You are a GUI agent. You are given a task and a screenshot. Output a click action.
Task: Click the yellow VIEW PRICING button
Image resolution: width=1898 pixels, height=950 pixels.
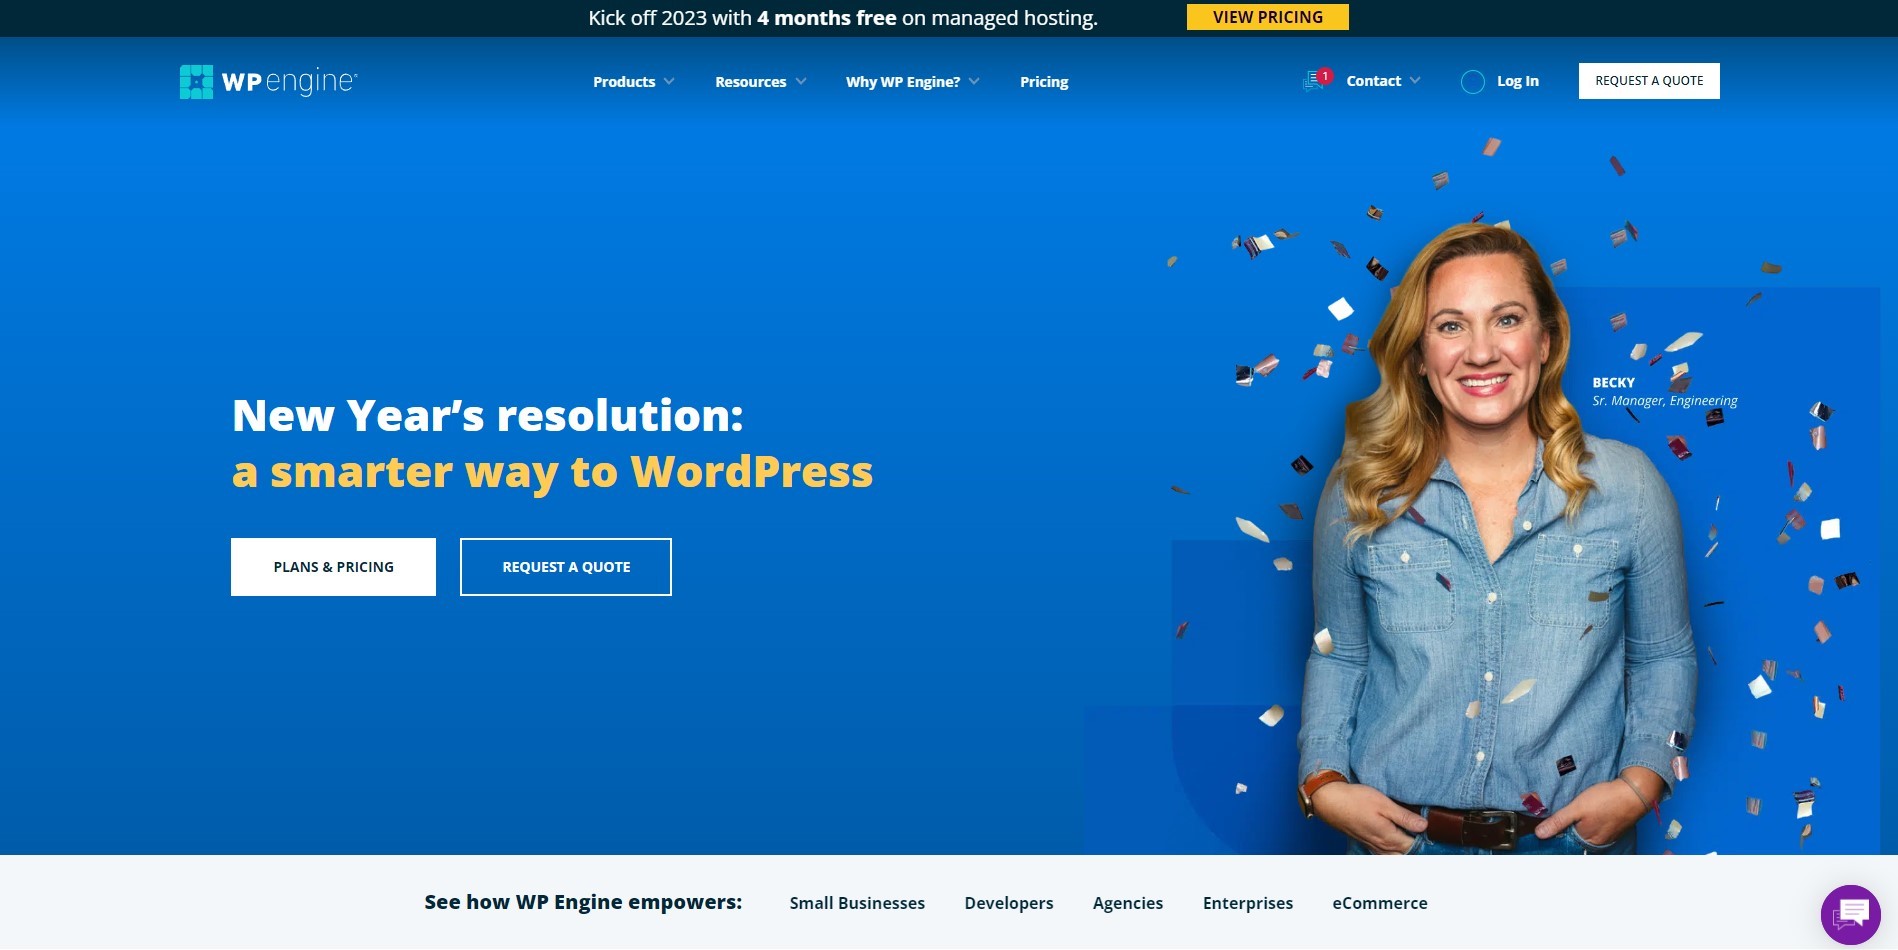coord(1268,17)
